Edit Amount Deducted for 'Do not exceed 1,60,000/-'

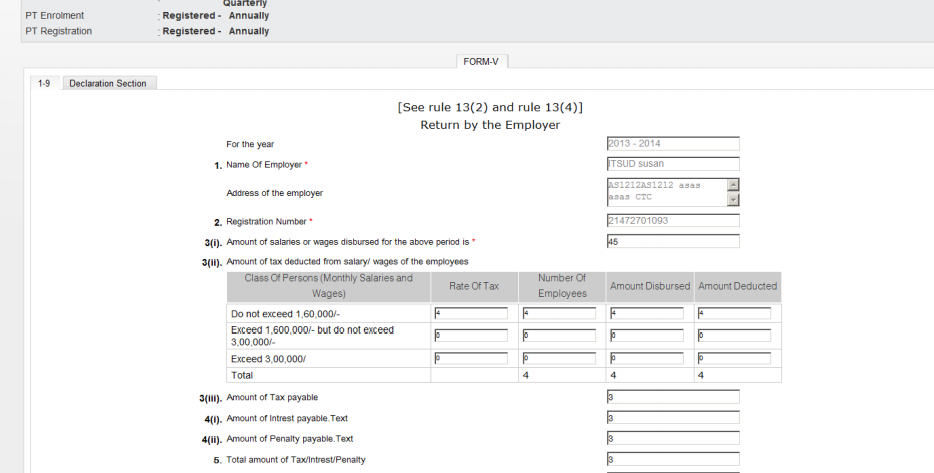734,313
